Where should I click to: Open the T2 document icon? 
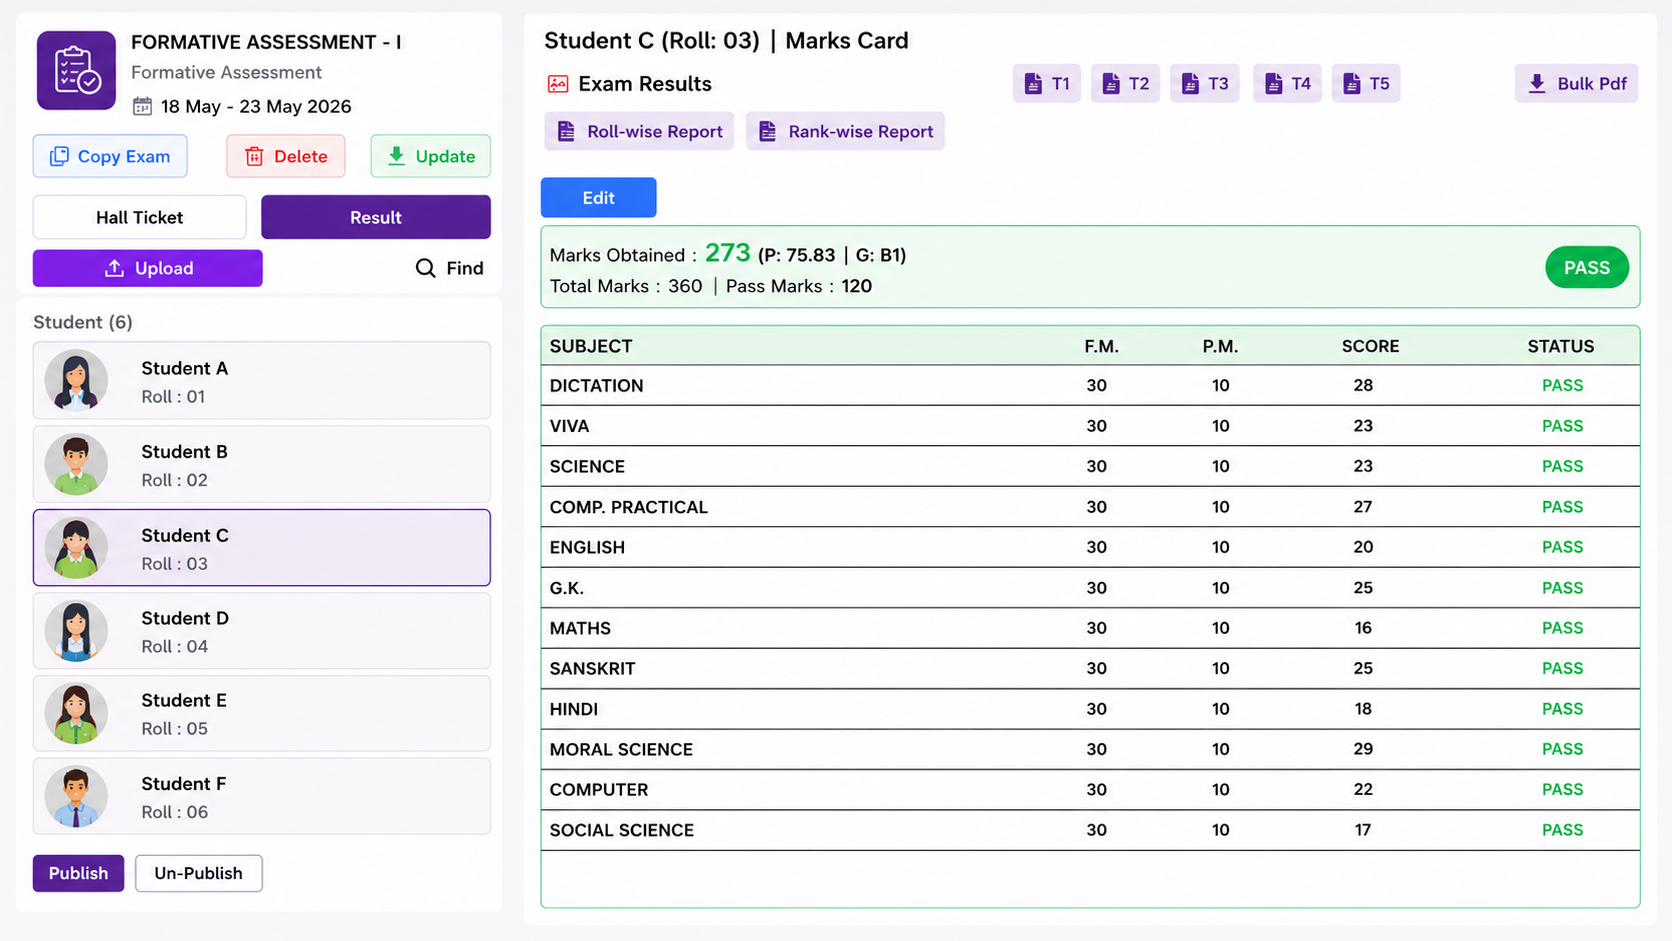click(1111, 84)
